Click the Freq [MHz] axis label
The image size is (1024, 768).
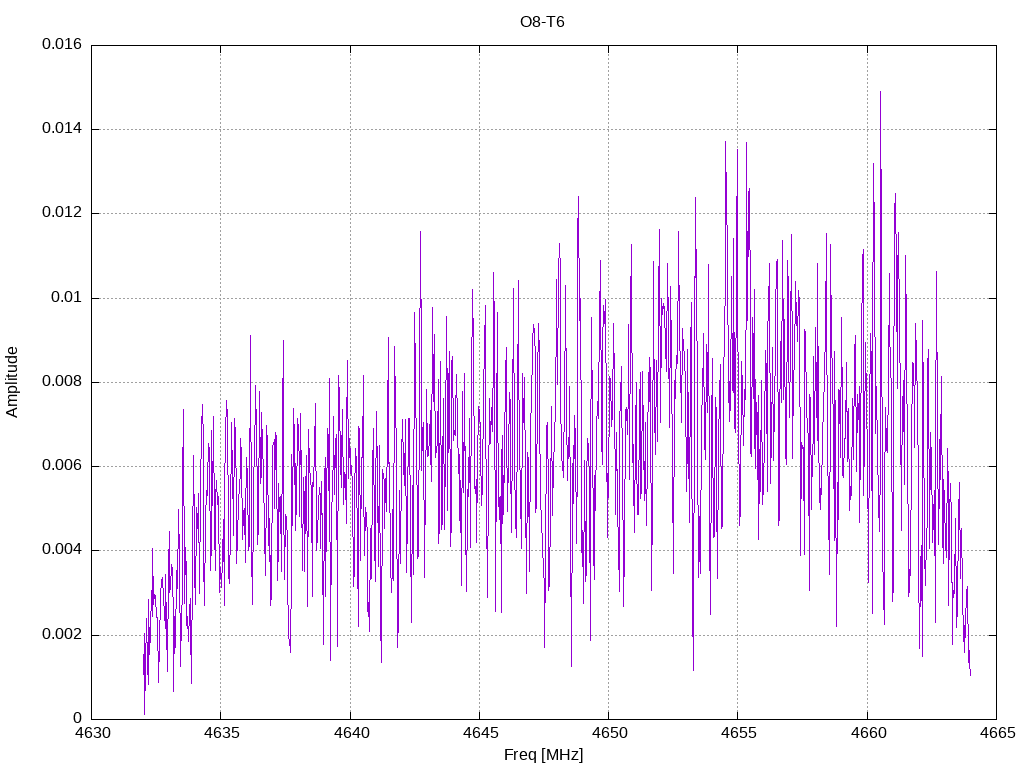point(543,755)
